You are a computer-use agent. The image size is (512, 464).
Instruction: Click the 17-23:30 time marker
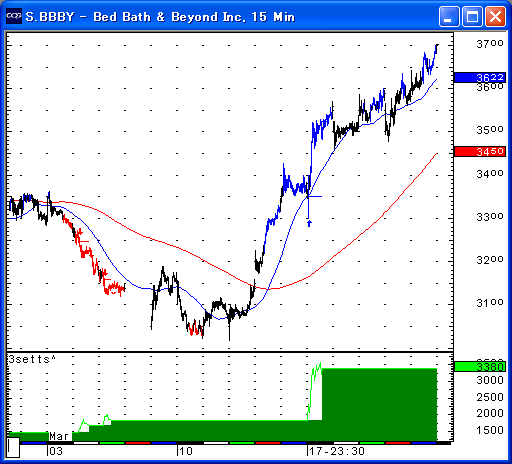tap(337, 451)
